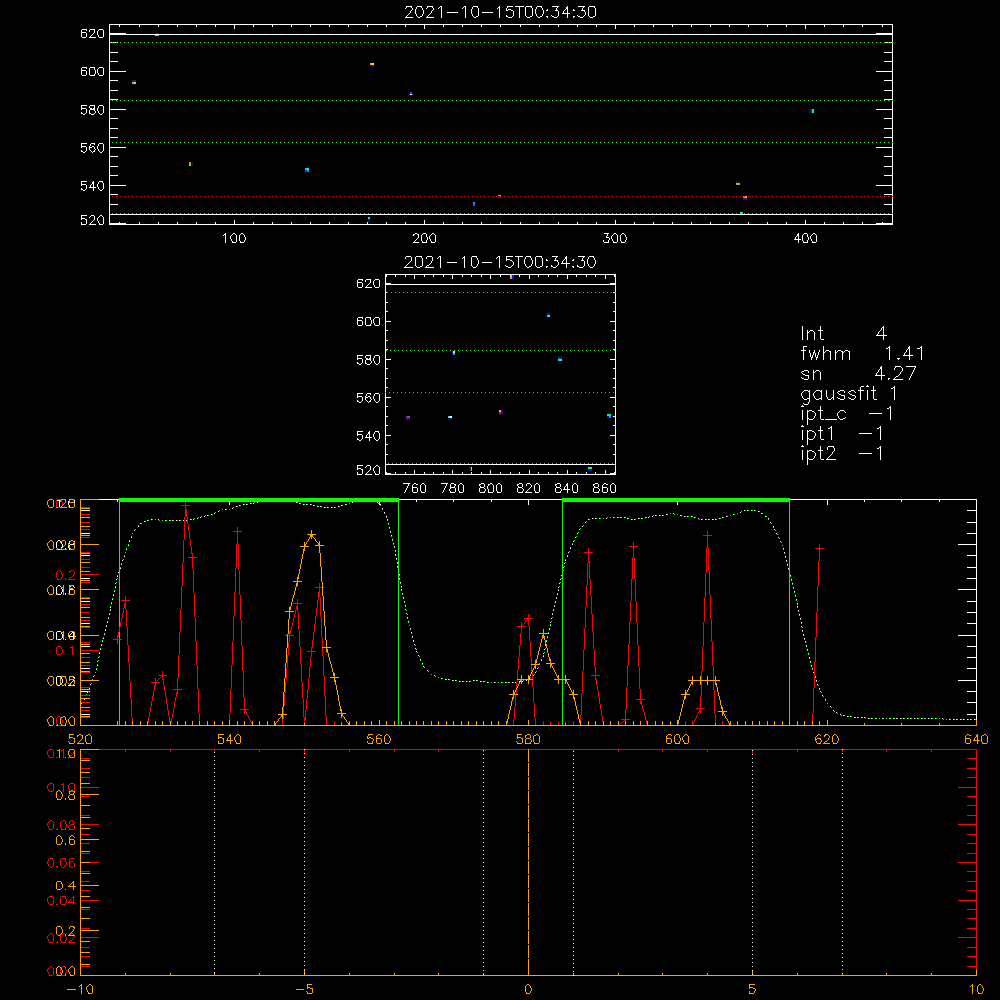This screenshot has width=1000, height=1000.
Task: Click the "sn 4.27" value line
Action: pyautogui.click(x=858, y=373)
